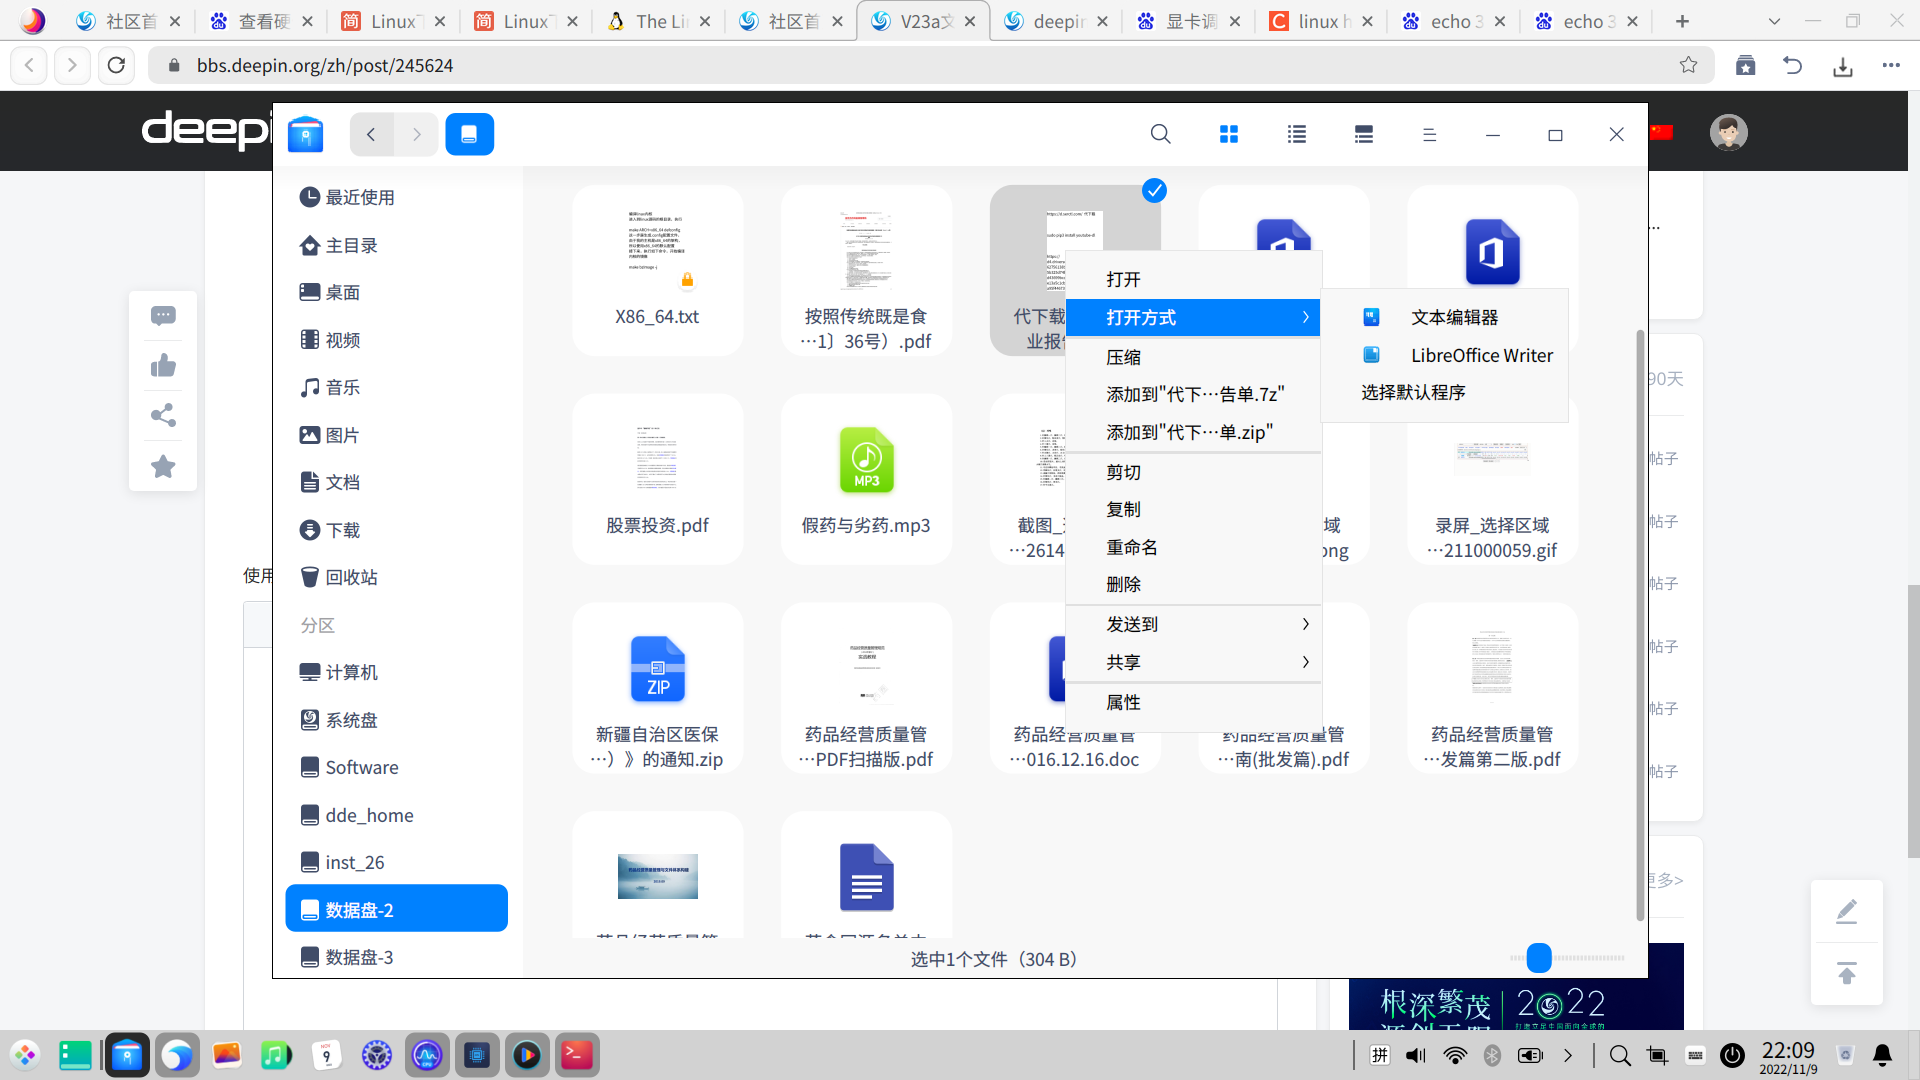Click the thumbs-up like icon on forum page
Screen dimensions: 1920x1080
click(x=163, y=366)
